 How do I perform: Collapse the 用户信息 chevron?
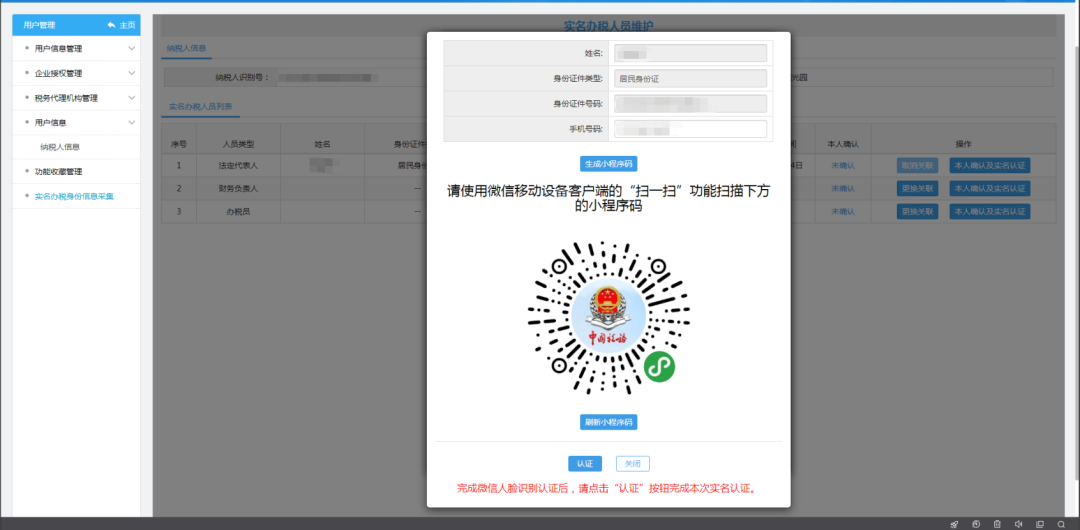pos(132,122)
